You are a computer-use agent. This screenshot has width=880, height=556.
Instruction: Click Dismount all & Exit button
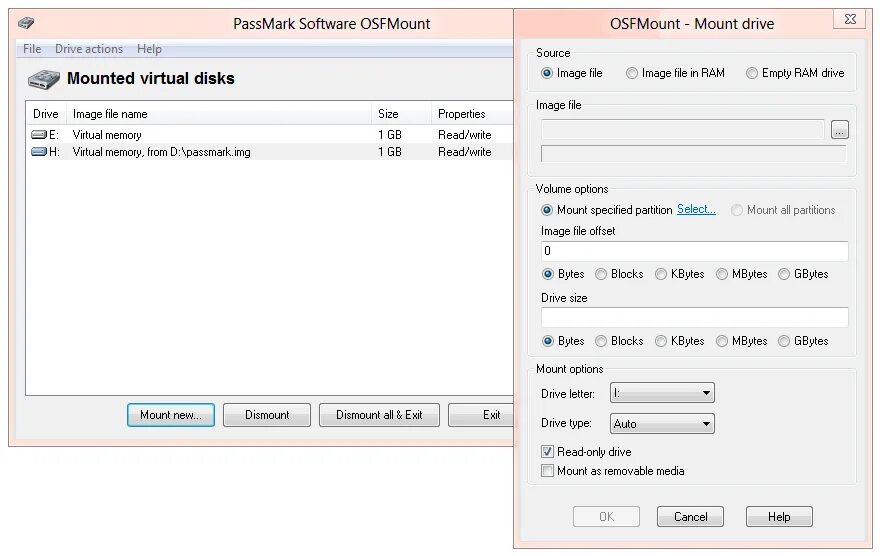point(379,415)
